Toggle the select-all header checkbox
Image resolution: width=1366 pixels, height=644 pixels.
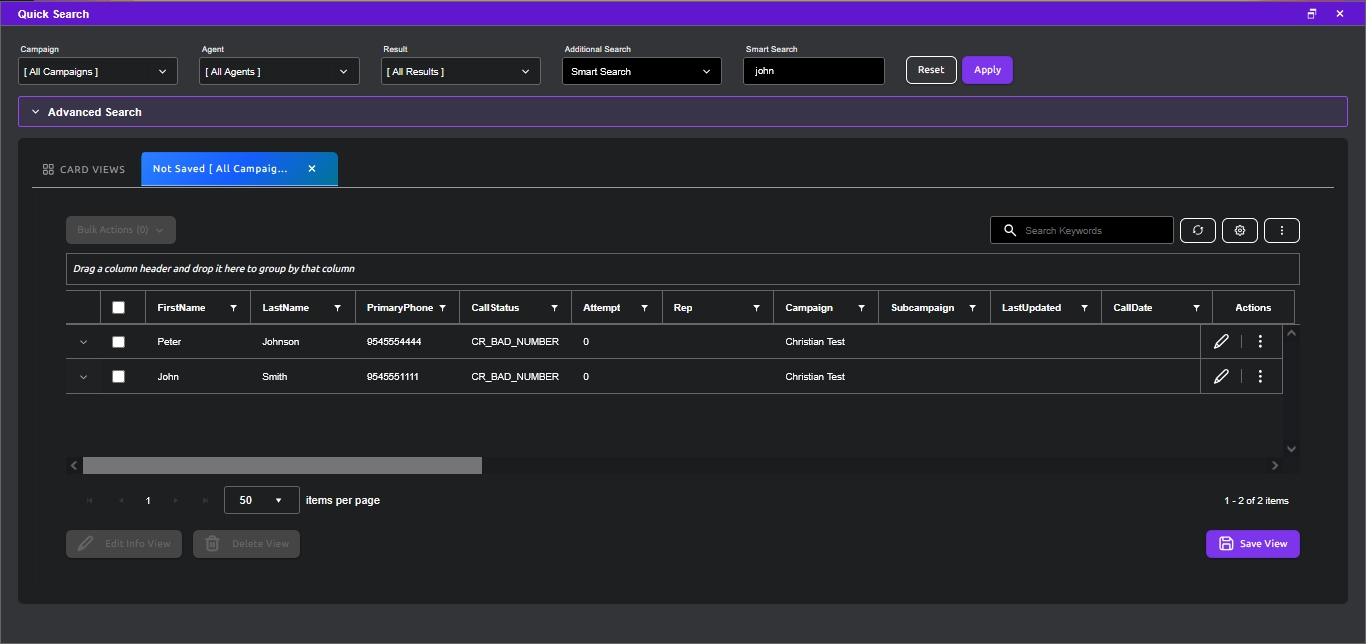(x=118, y=308)
